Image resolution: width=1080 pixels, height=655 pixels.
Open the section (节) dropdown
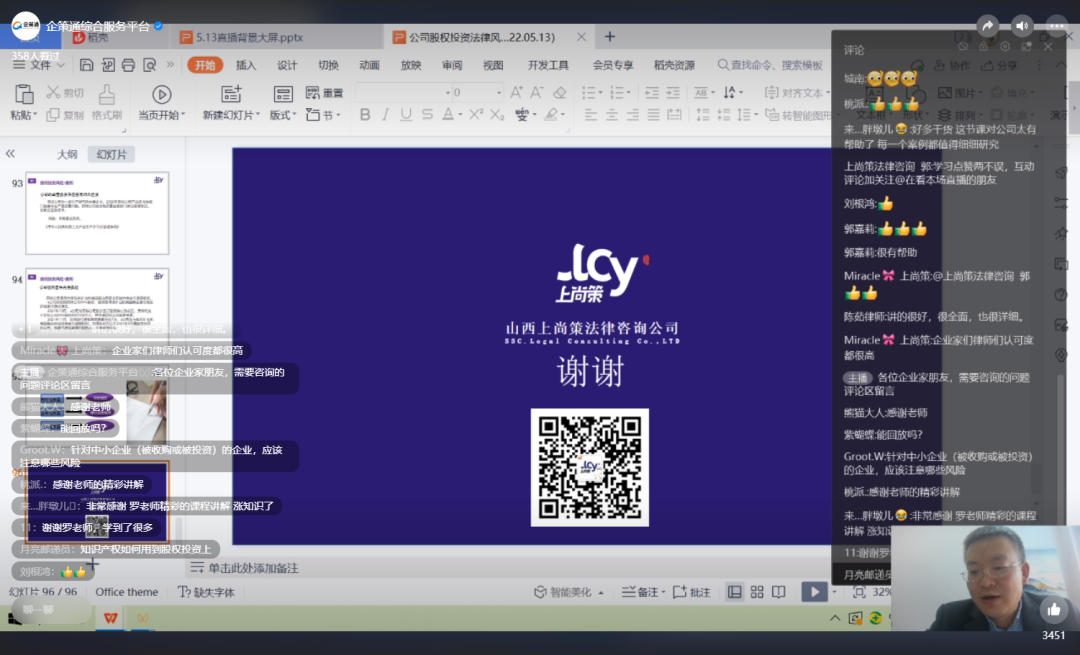tap(323, 115)
